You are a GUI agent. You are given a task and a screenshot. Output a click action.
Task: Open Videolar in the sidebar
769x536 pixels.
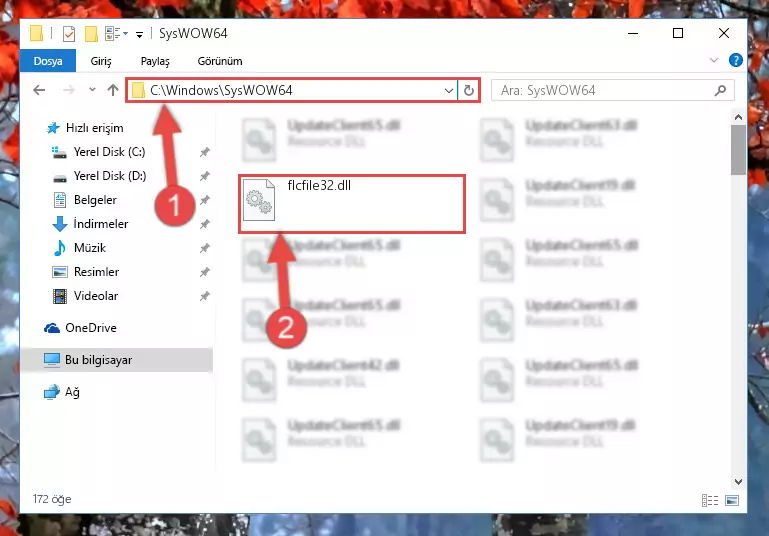tap(96, 296)
